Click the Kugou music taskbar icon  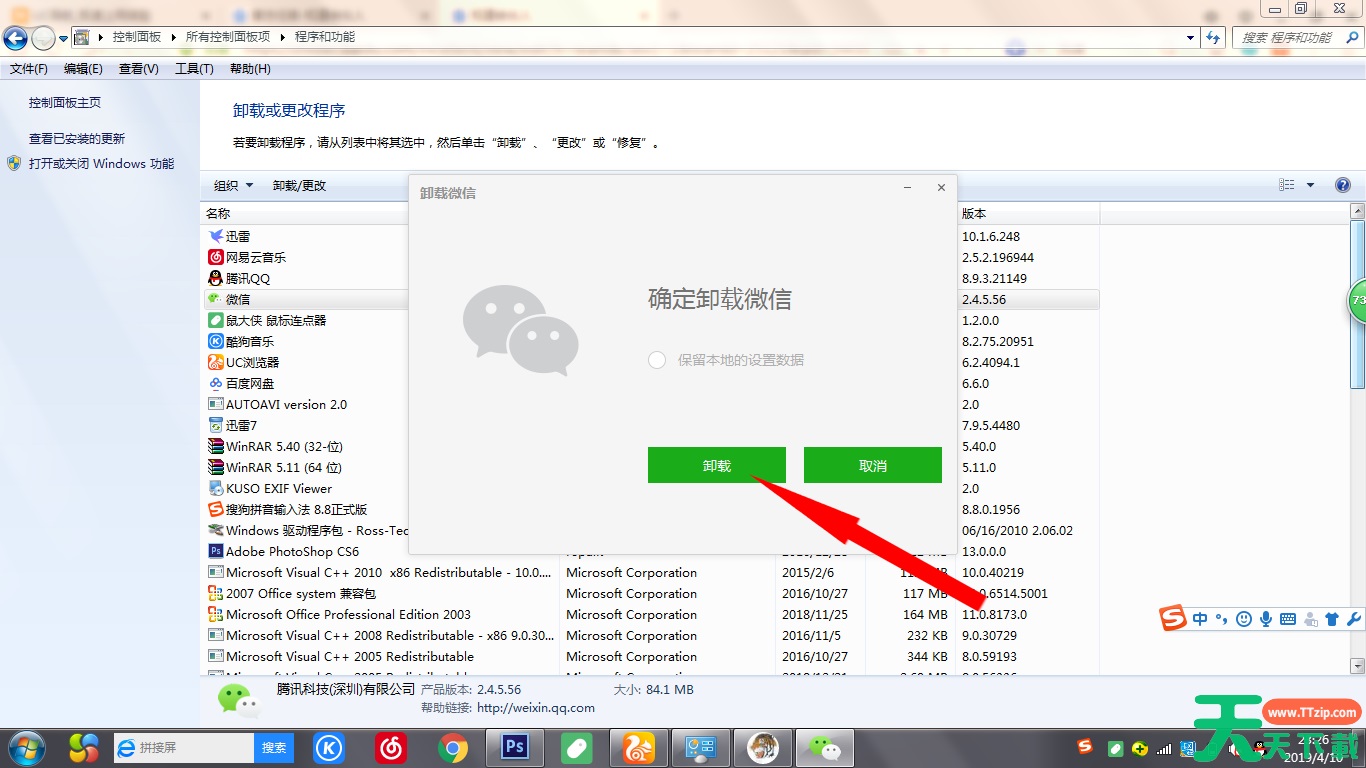(x=329, y=747)
